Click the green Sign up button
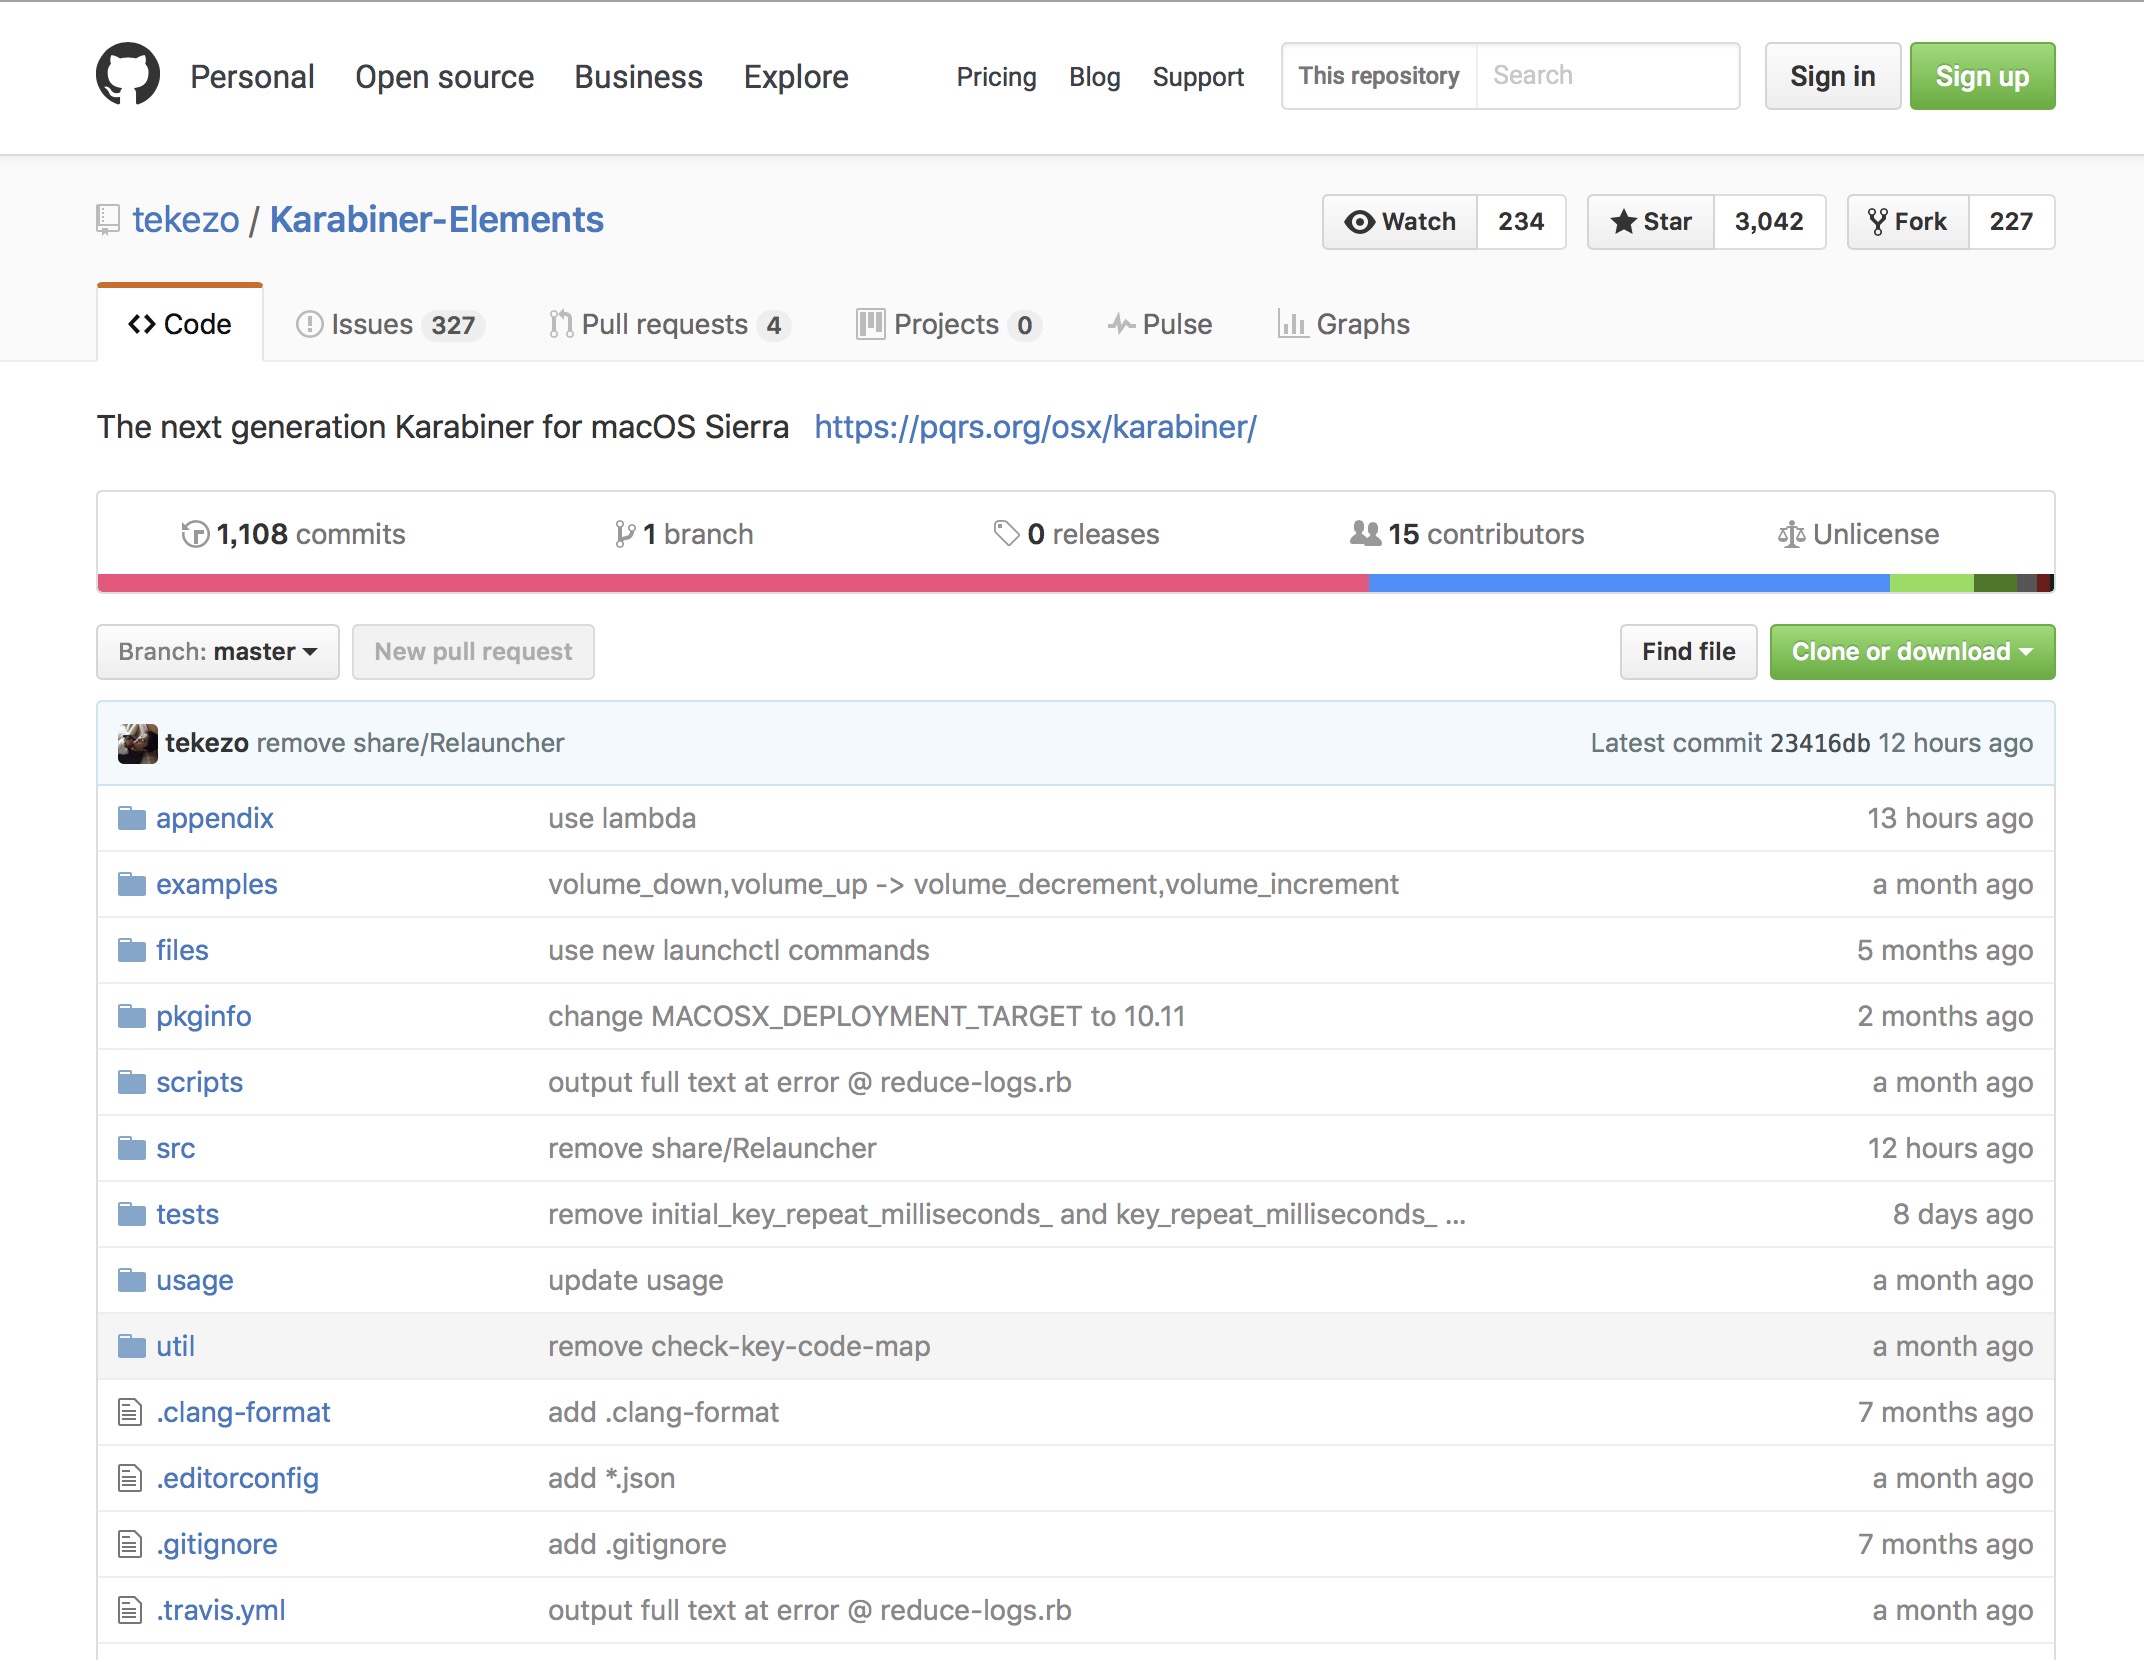Screen dimensions: 2144x1660 click(x=1982, y=76)
